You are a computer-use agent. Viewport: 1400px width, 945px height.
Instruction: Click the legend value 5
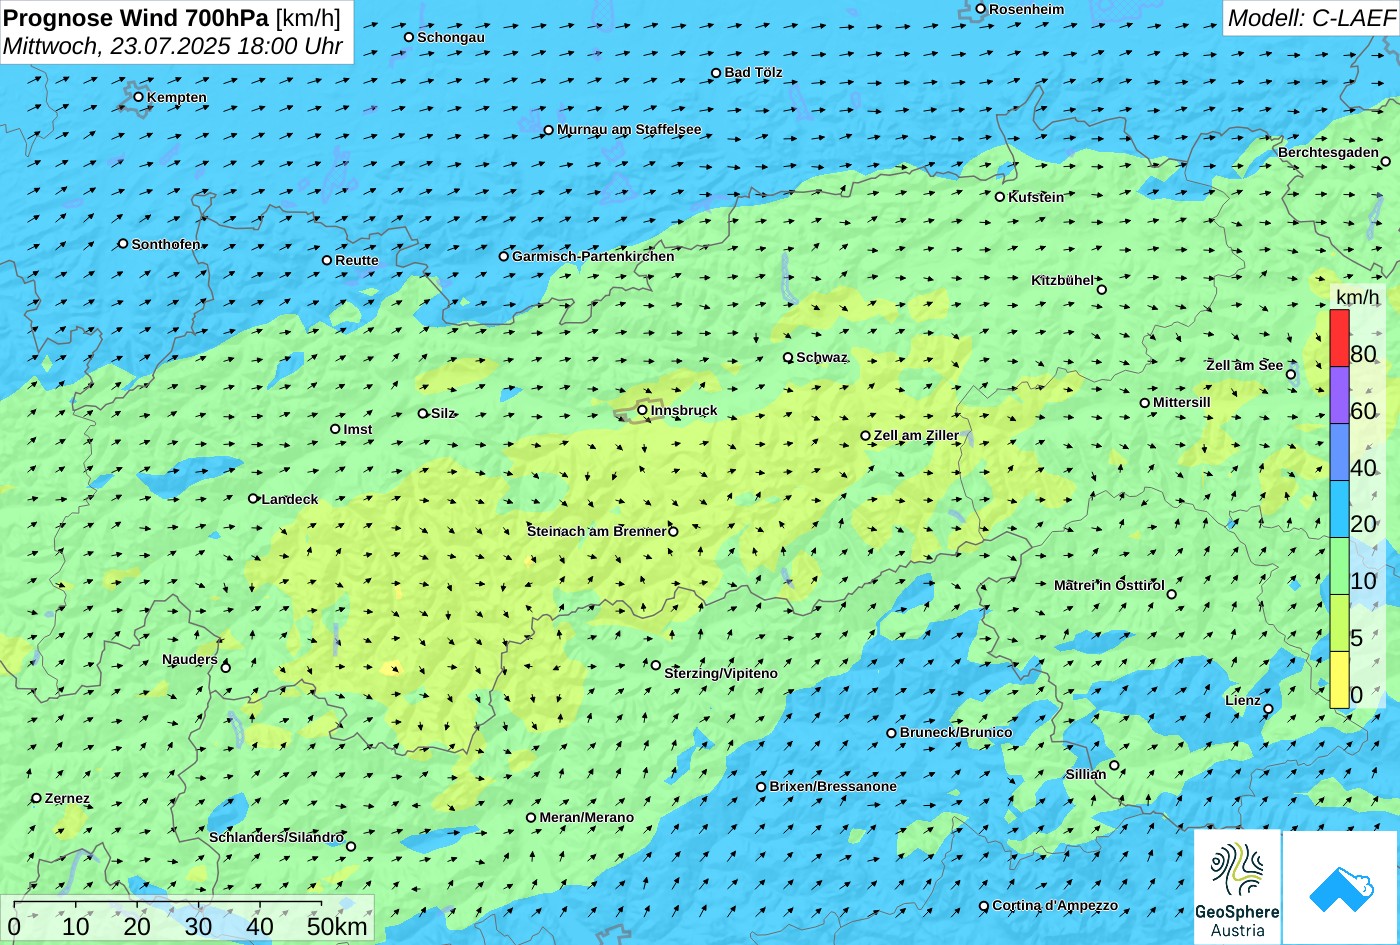point(1357,638)
